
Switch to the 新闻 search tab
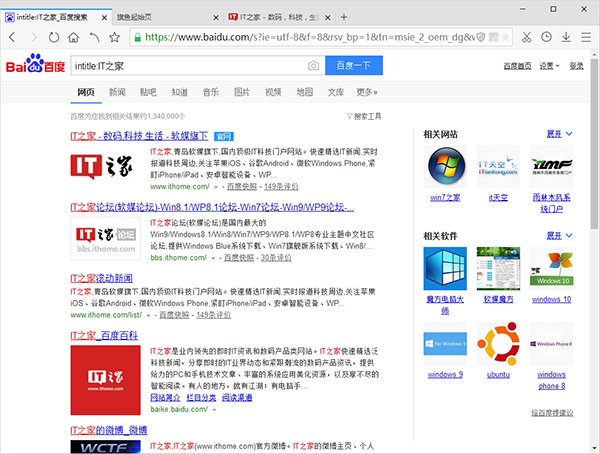tap(117, 92)
